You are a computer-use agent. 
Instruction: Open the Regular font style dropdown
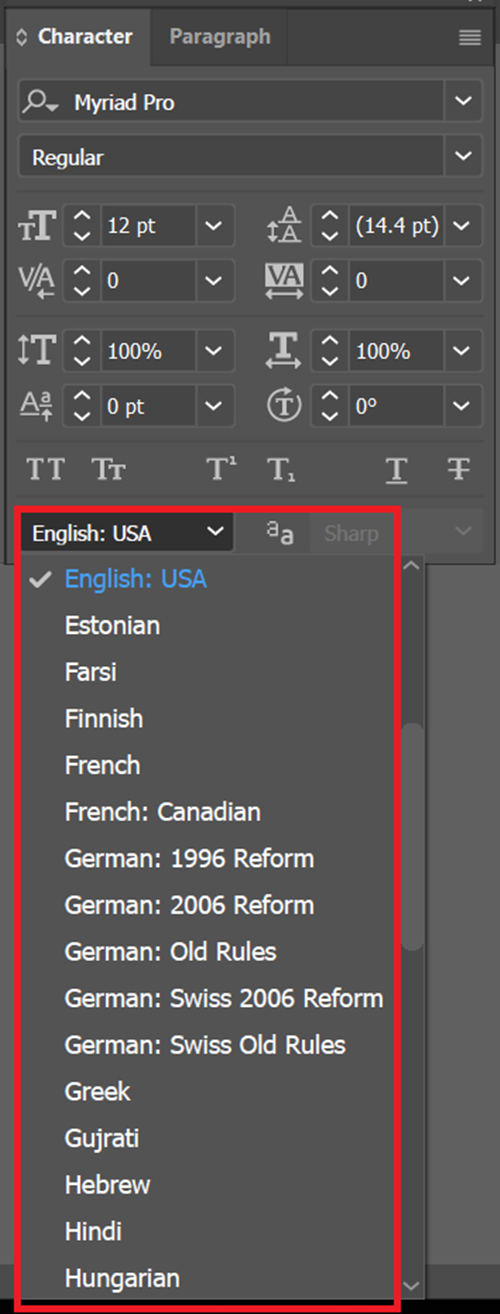tap(462, 157)
